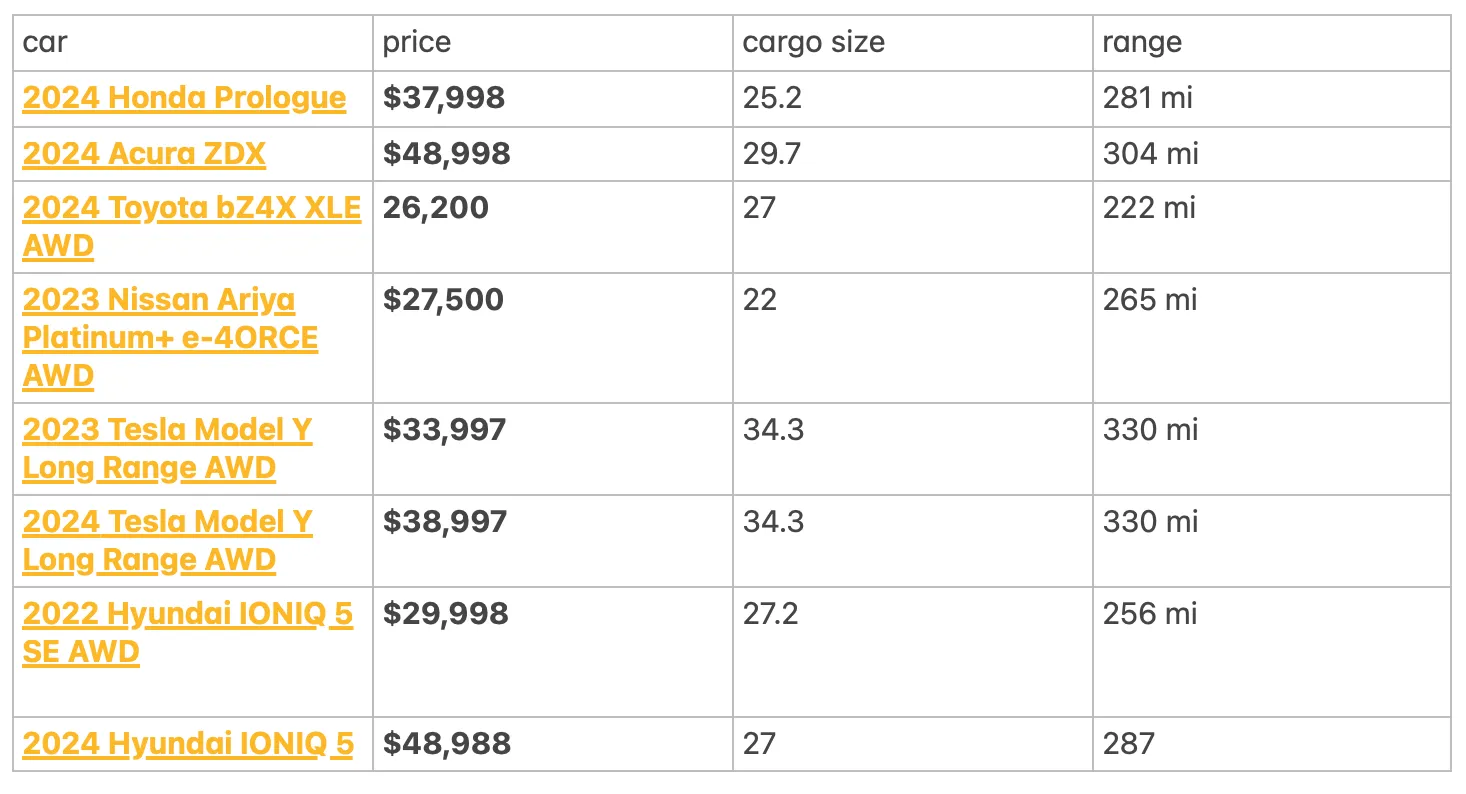The image size is (1466, 794).
Task: Click the $37,998 price cell
Action: [444, 98]
